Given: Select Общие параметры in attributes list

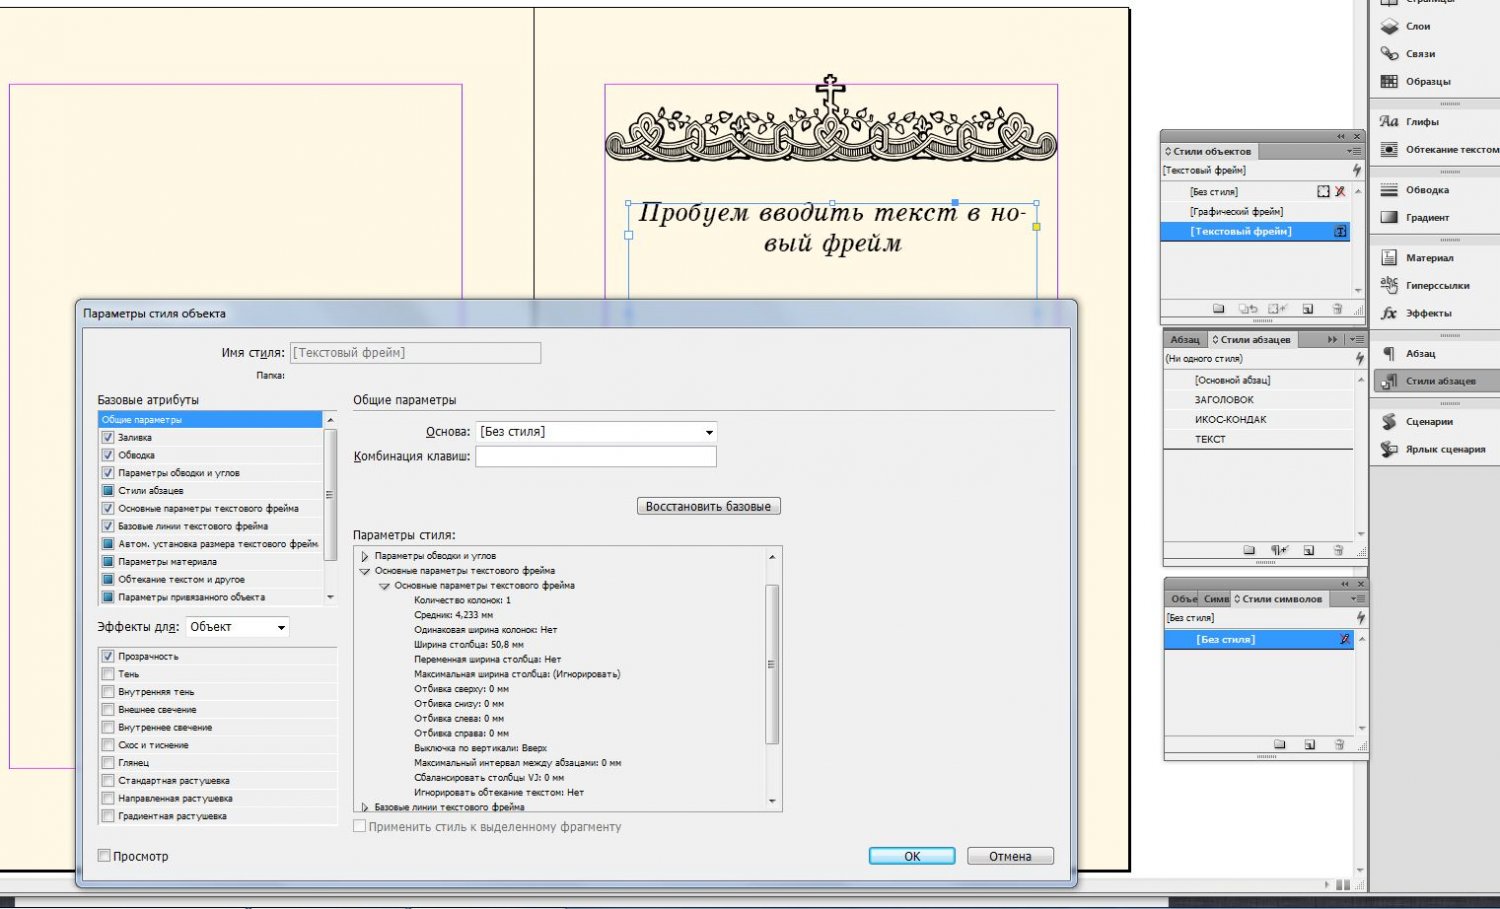Looking at the screenshot, I should tap(210, 420).
